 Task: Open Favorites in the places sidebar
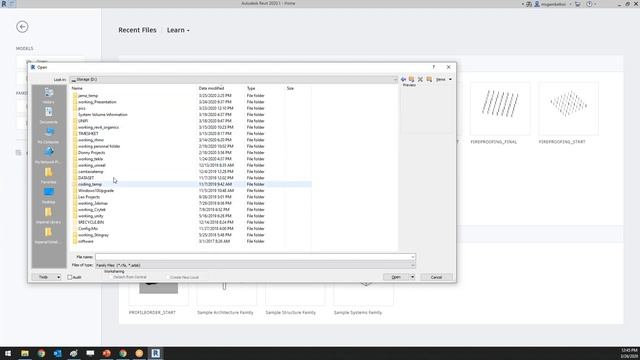click(x=49, y=175)
